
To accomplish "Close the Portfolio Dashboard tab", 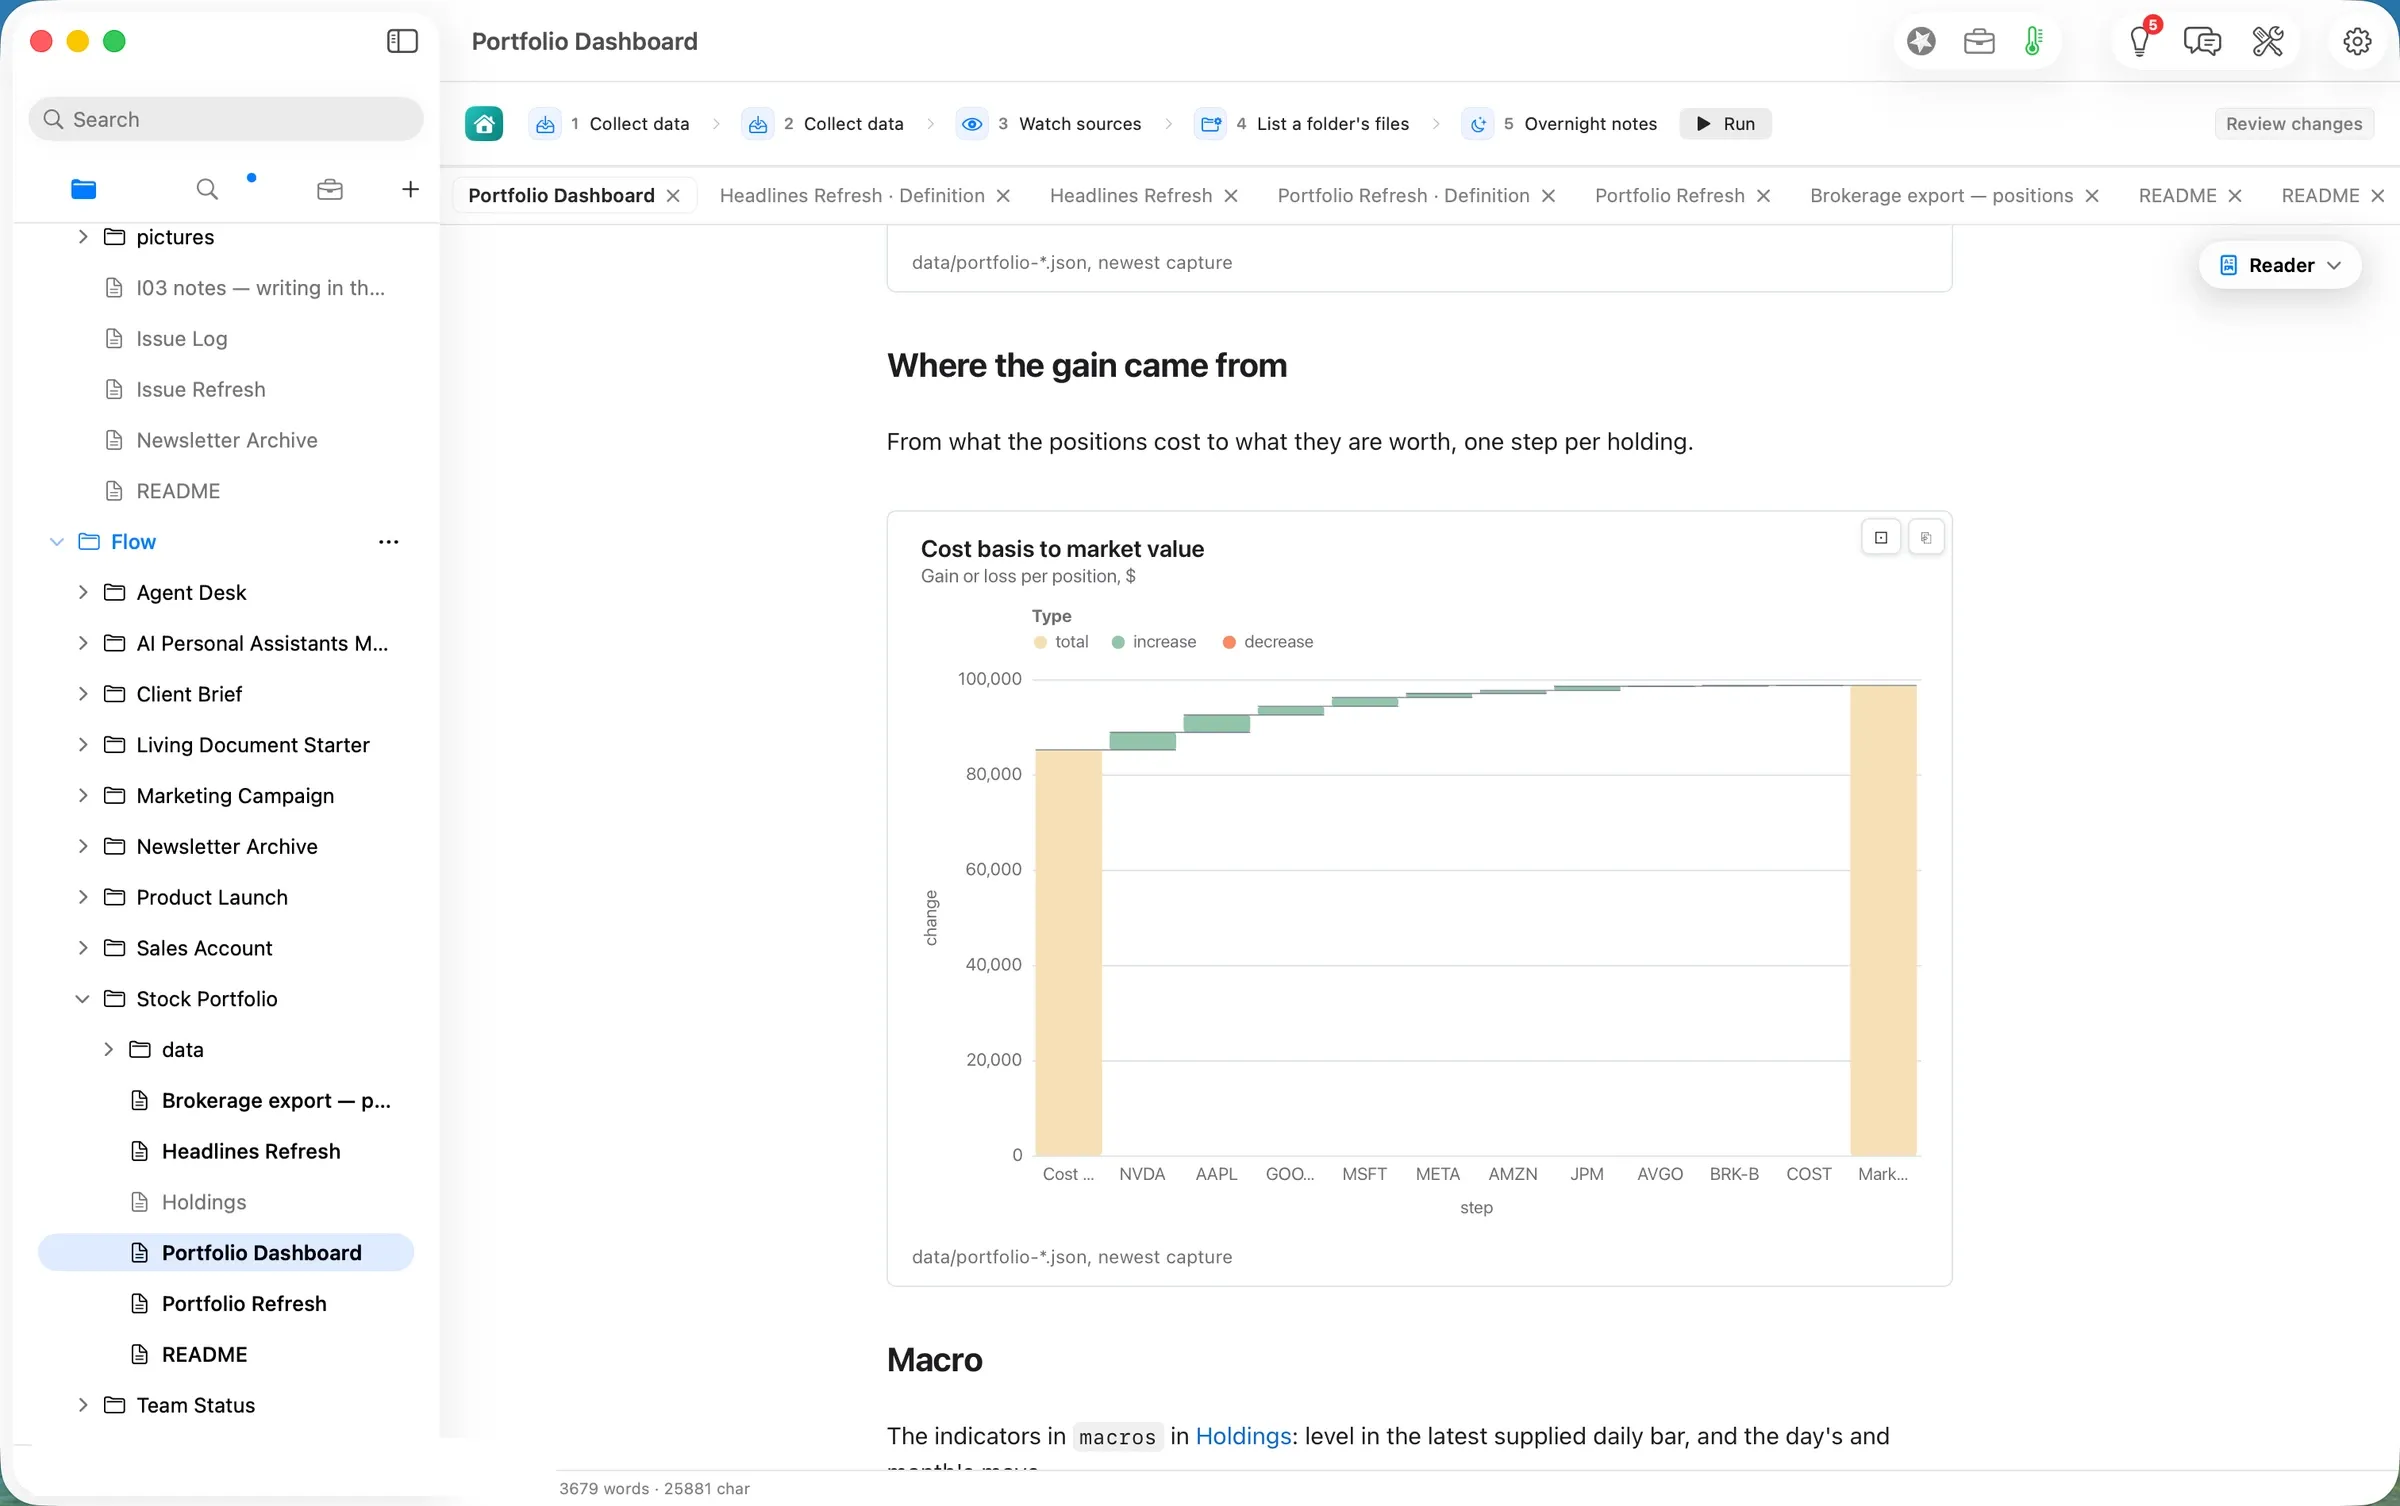I will click(674, 196).
